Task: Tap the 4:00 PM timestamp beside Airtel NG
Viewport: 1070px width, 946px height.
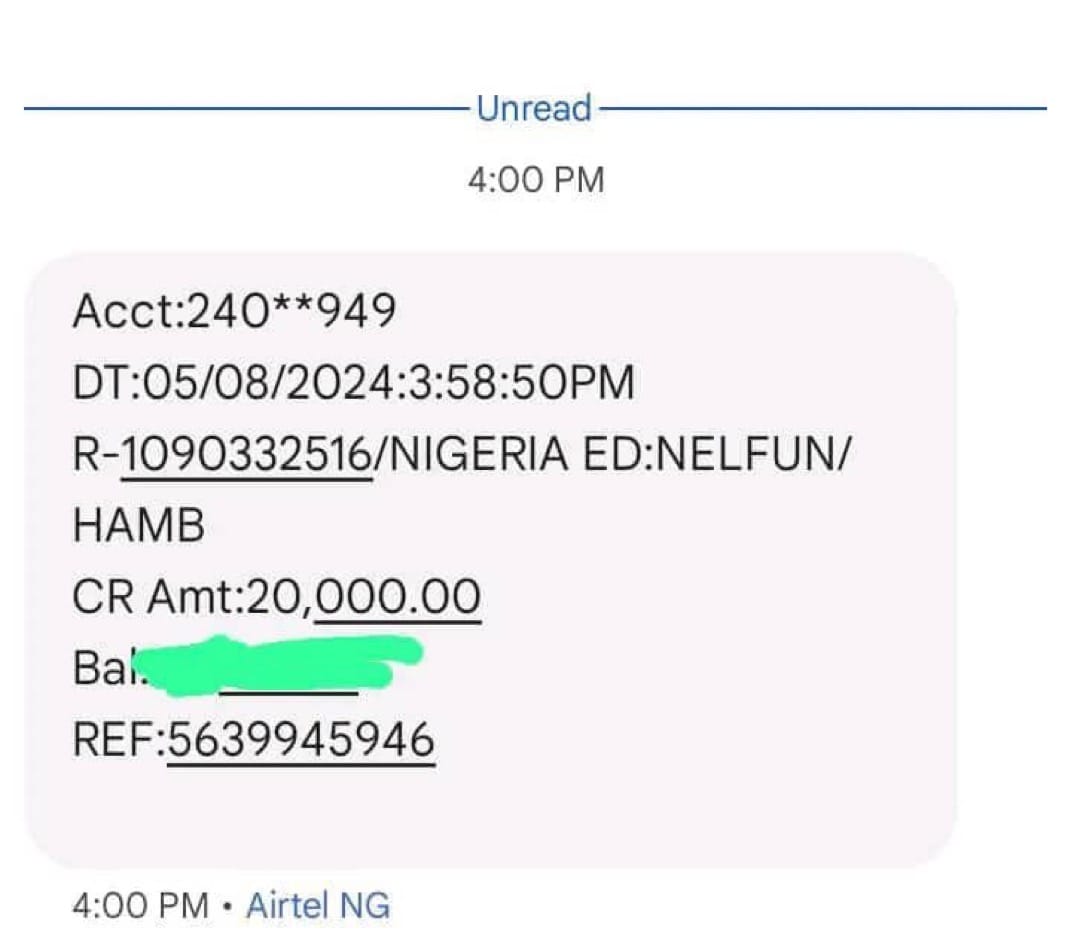Action: click(140, 906)
